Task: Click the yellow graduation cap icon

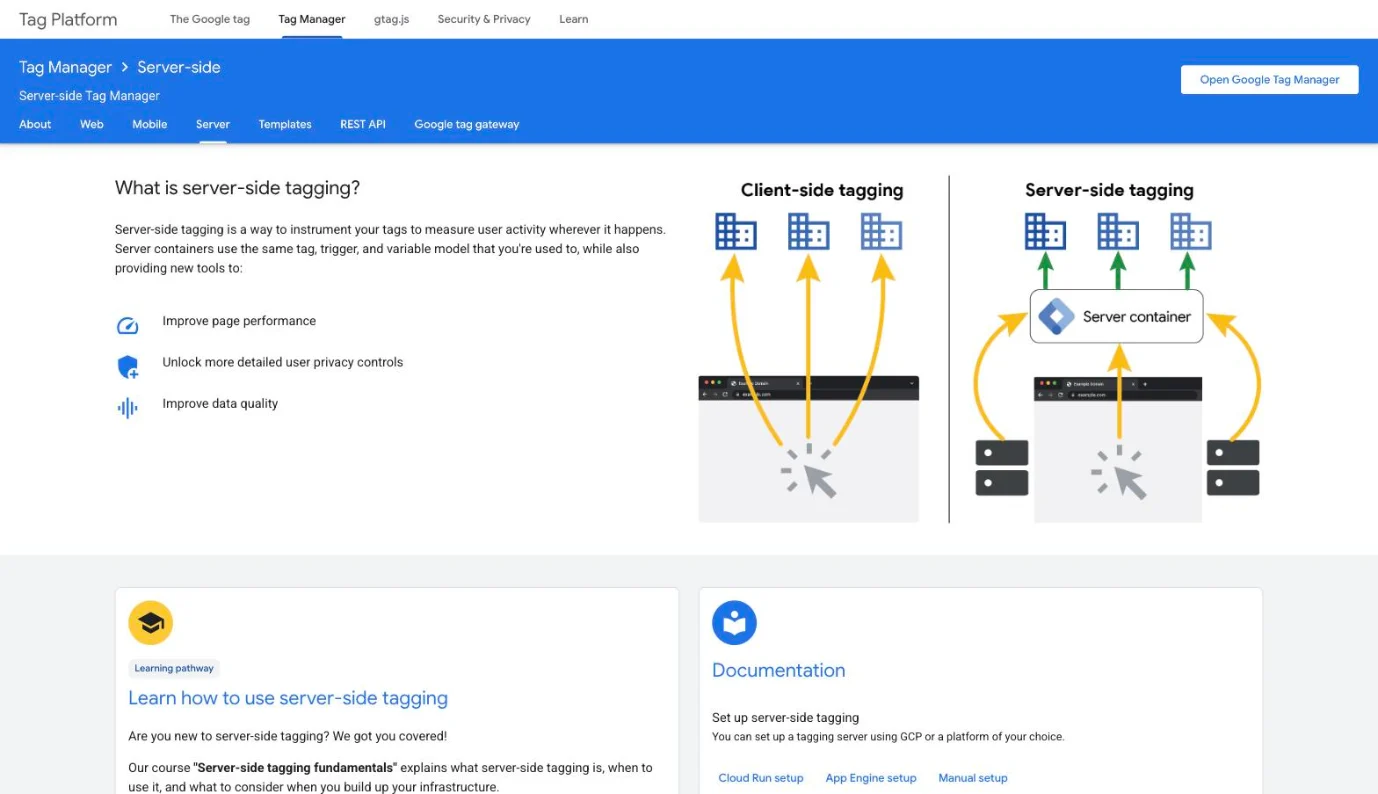Action: tap(151, 623)
